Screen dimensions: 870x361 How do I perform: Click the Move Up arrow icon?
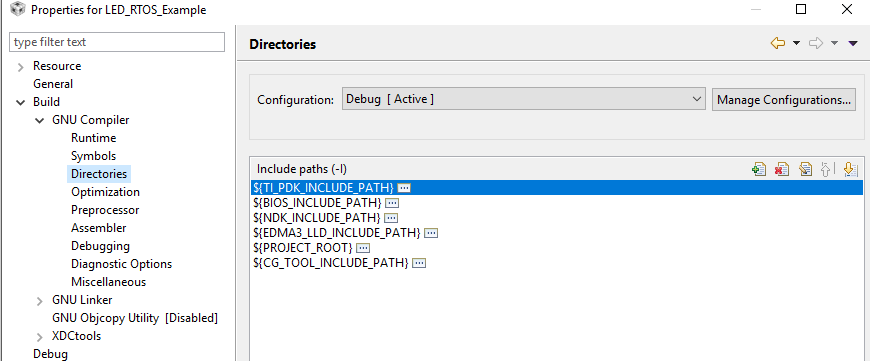click(826, 169)
